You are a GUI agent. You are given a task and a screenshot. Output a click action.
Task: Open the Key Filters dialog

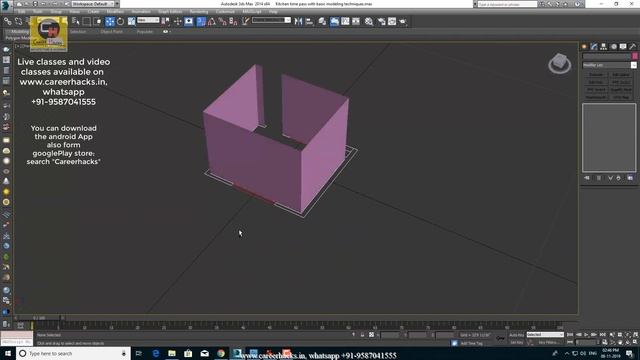548,342
